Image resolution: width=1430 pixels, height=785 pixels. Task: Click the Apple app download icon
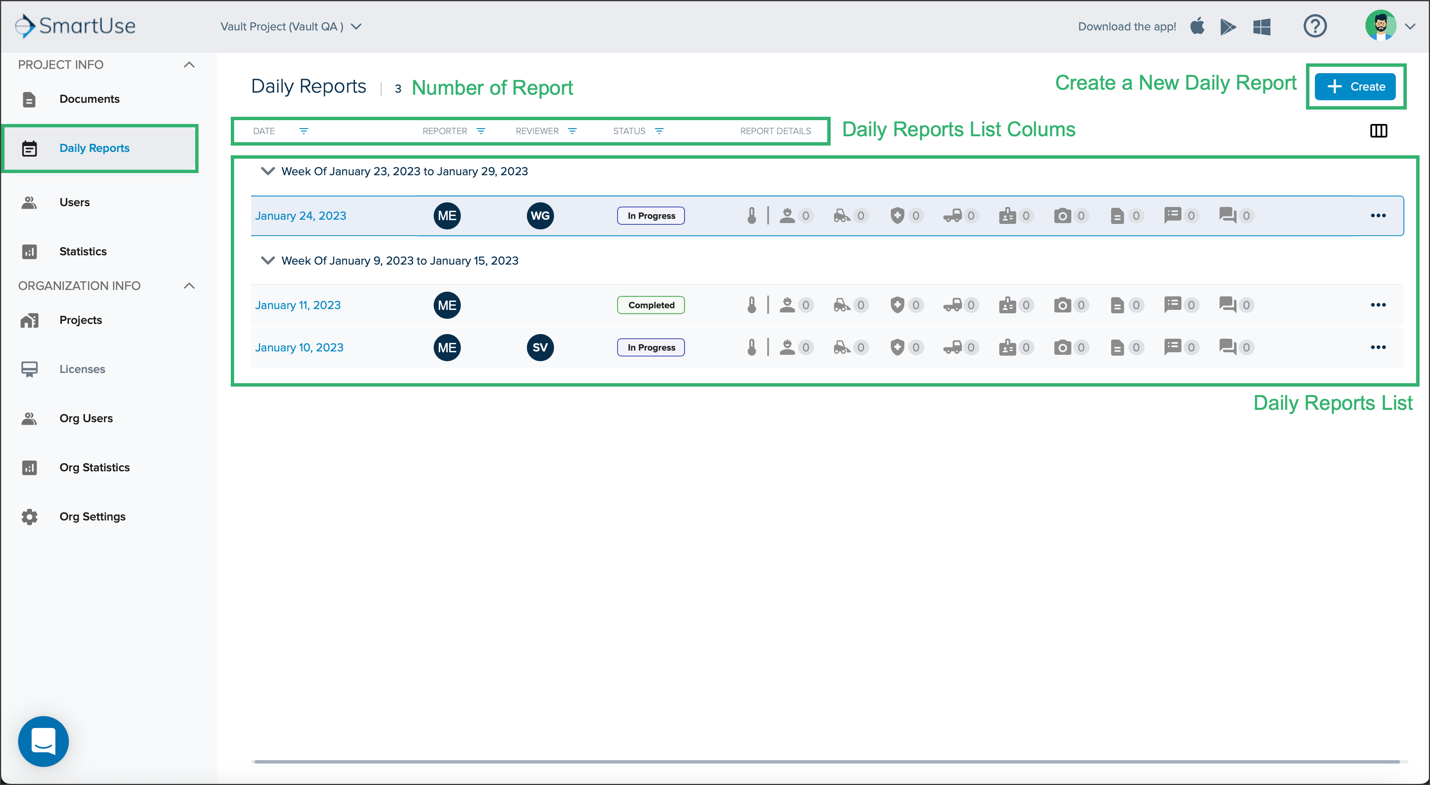click(x=1197, y=26)
